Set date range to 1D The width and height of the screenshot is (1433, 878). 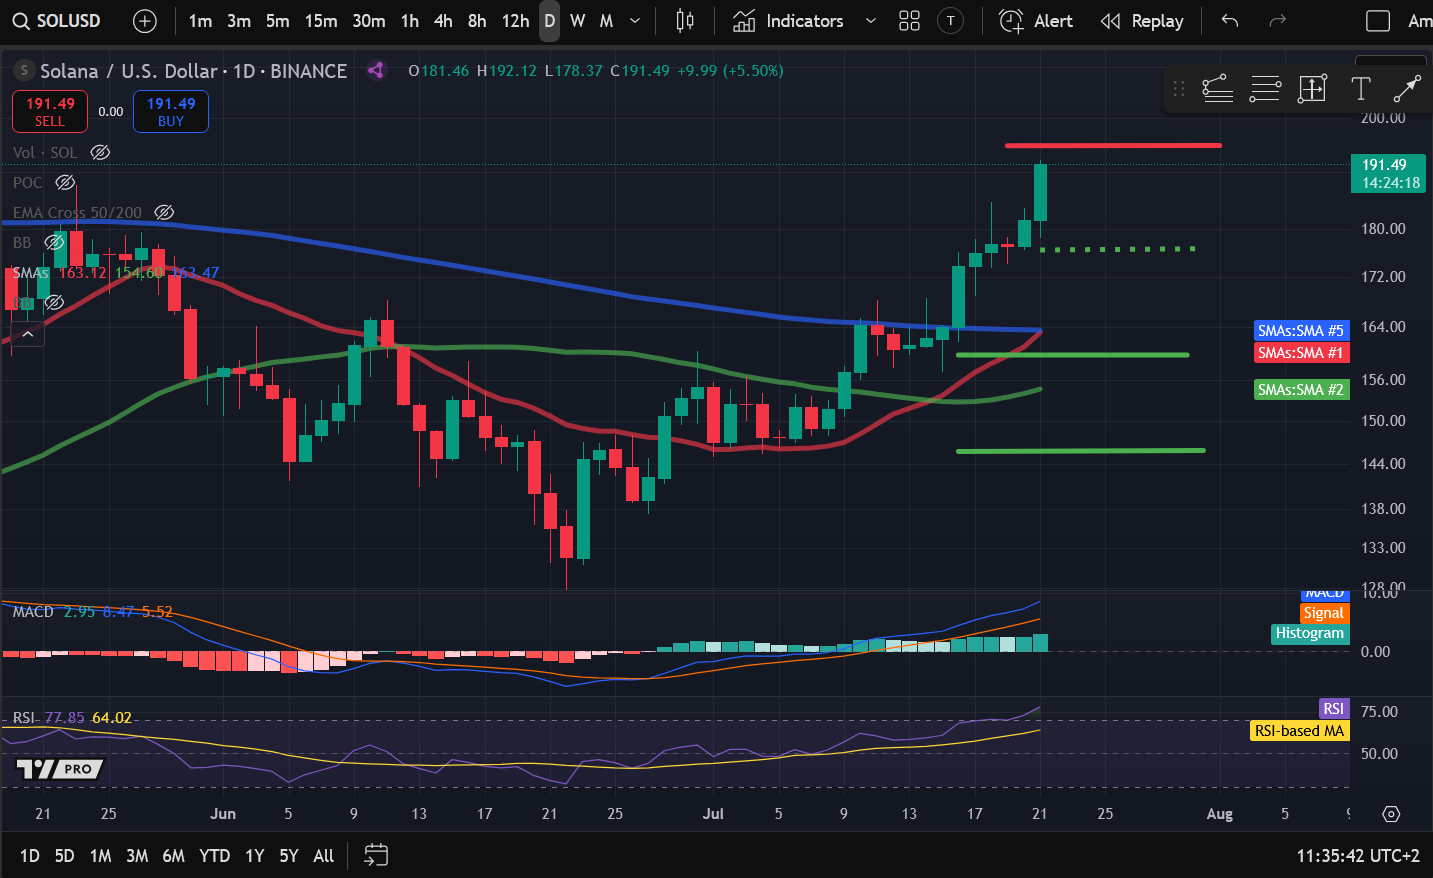pos(30,855)
